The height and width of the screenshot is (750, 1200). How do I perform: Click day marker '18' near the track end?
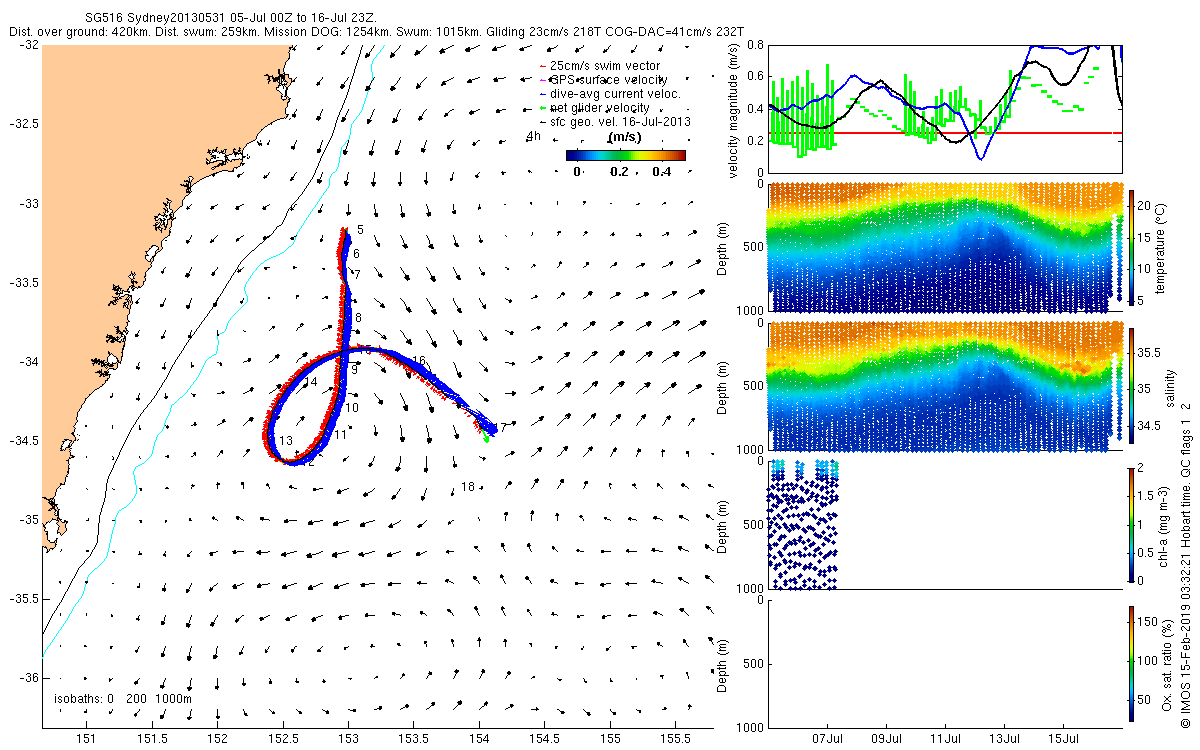[x=467, y=487]
